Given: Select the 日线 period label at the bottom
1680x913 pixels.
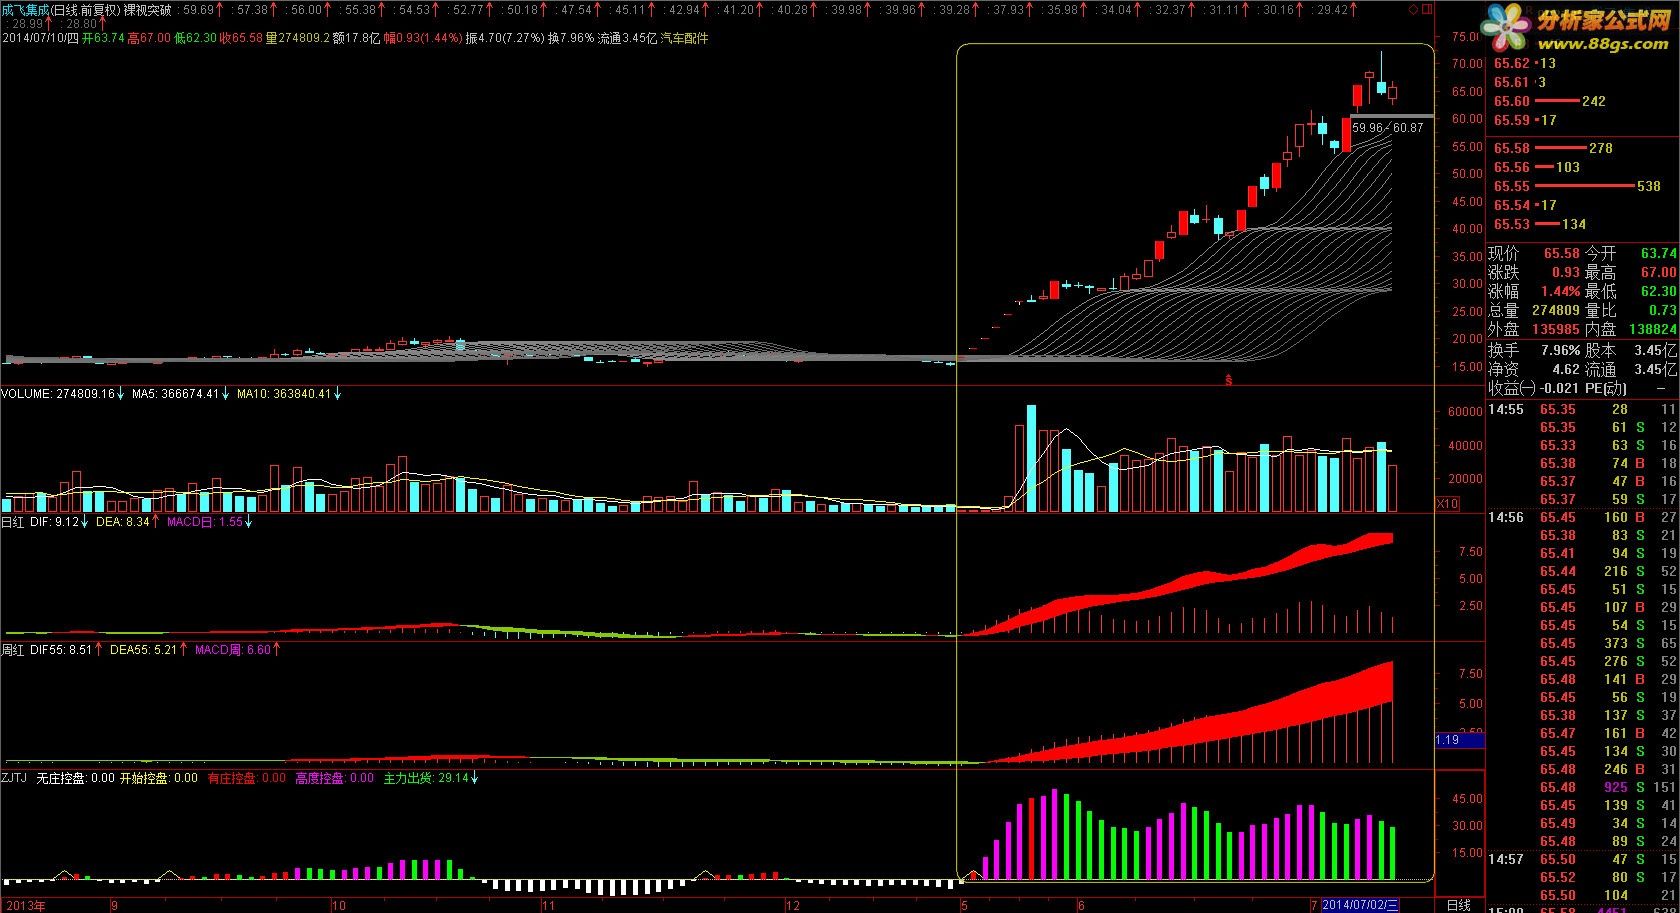Looking at the screenshot, I should (x=1458, y=905).
